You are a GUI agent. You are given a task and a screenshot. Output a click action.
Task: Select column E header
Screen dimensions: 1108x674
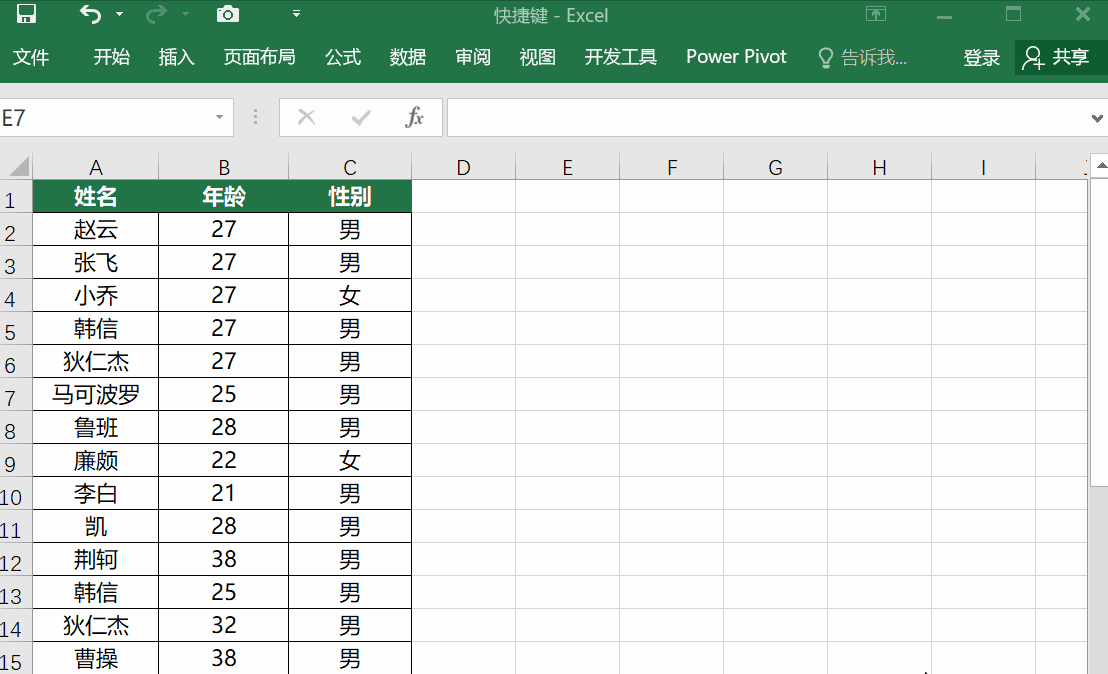(x=567, y=167)
